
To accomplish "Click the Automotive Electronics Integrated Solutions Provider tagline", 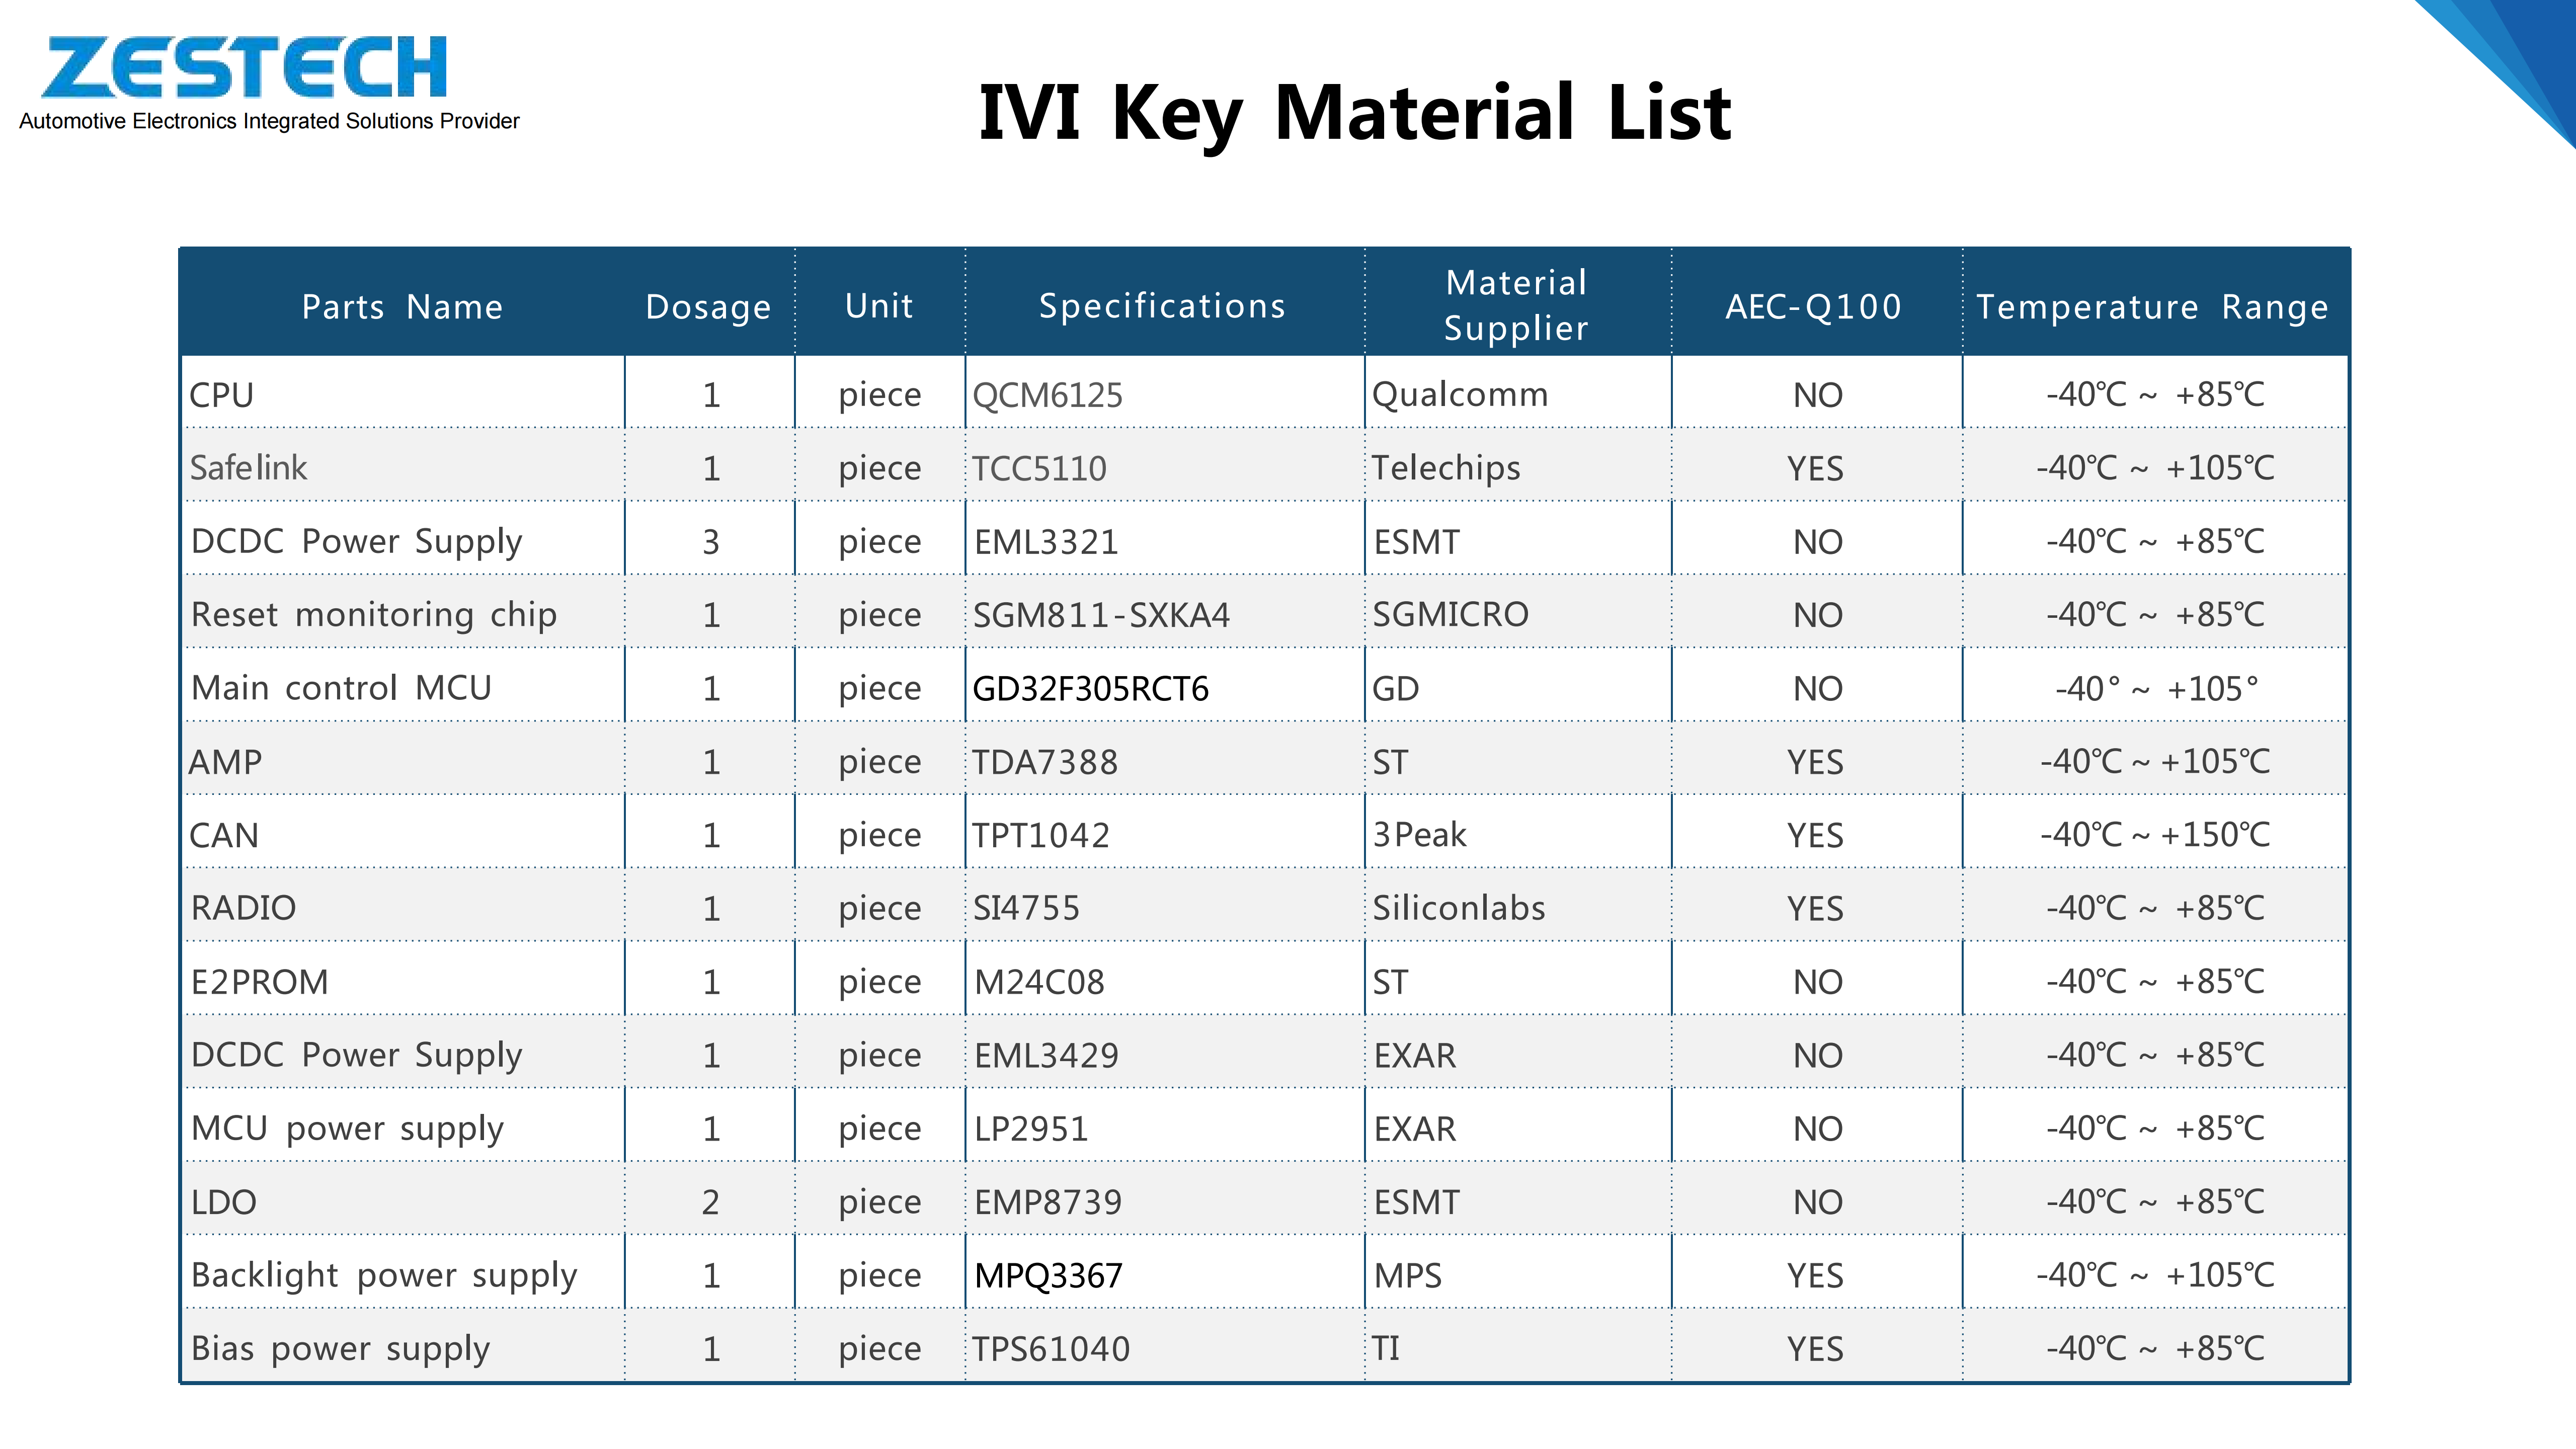I will click(x=269, y=122).
